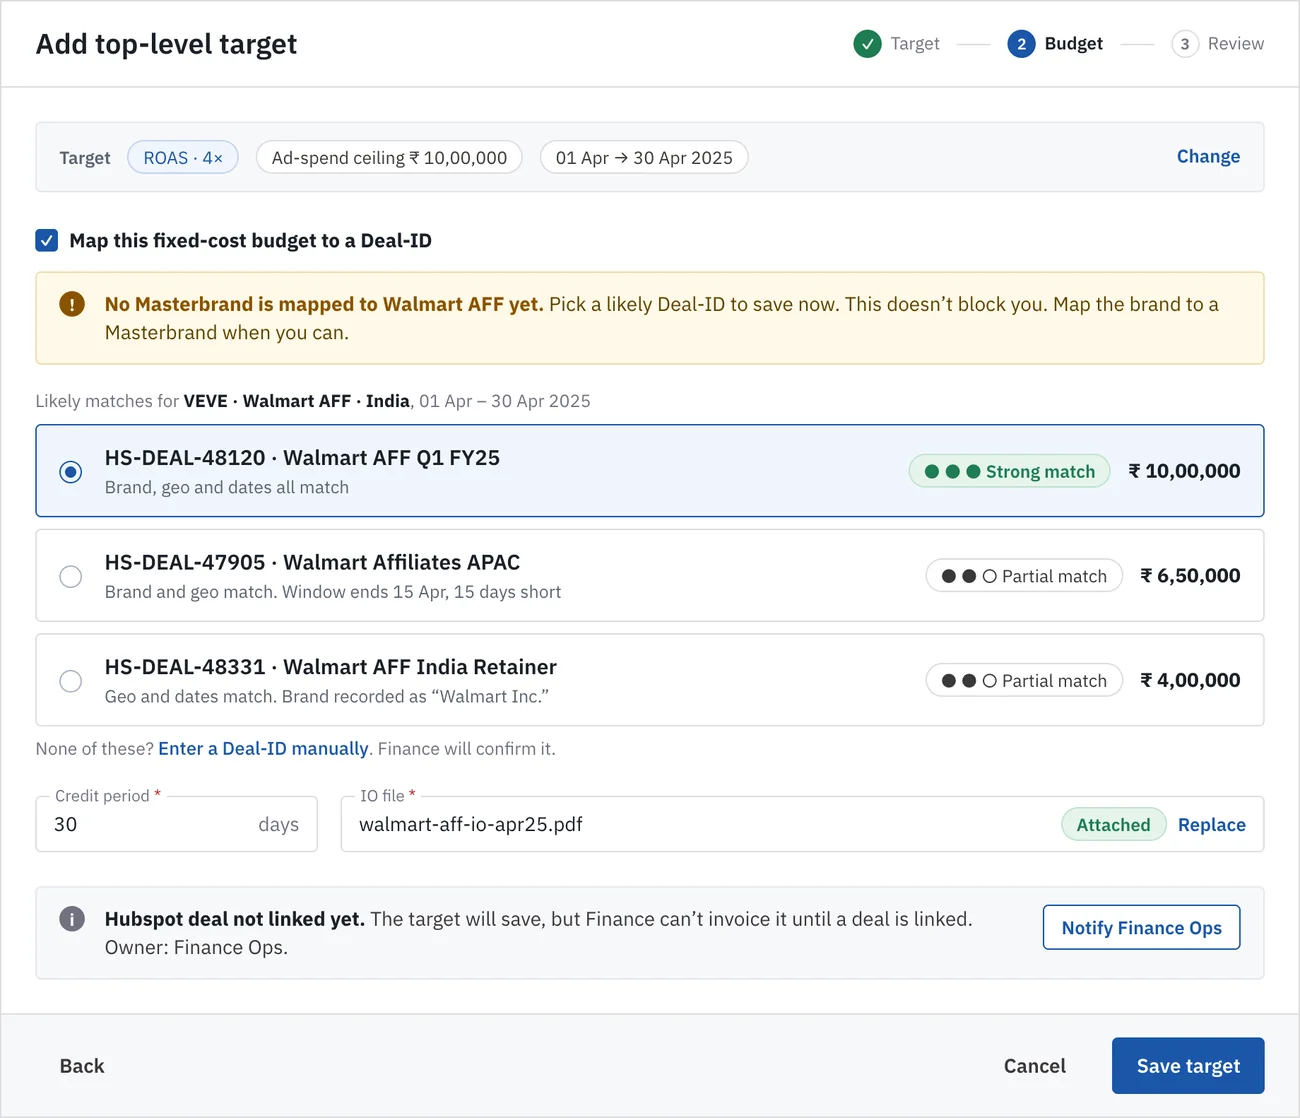This screenshot has width=1300, height=1118.
Task: Click the Ad-spend ceiling ₹ 10,00,000 chip
Action: click(389, 157)
